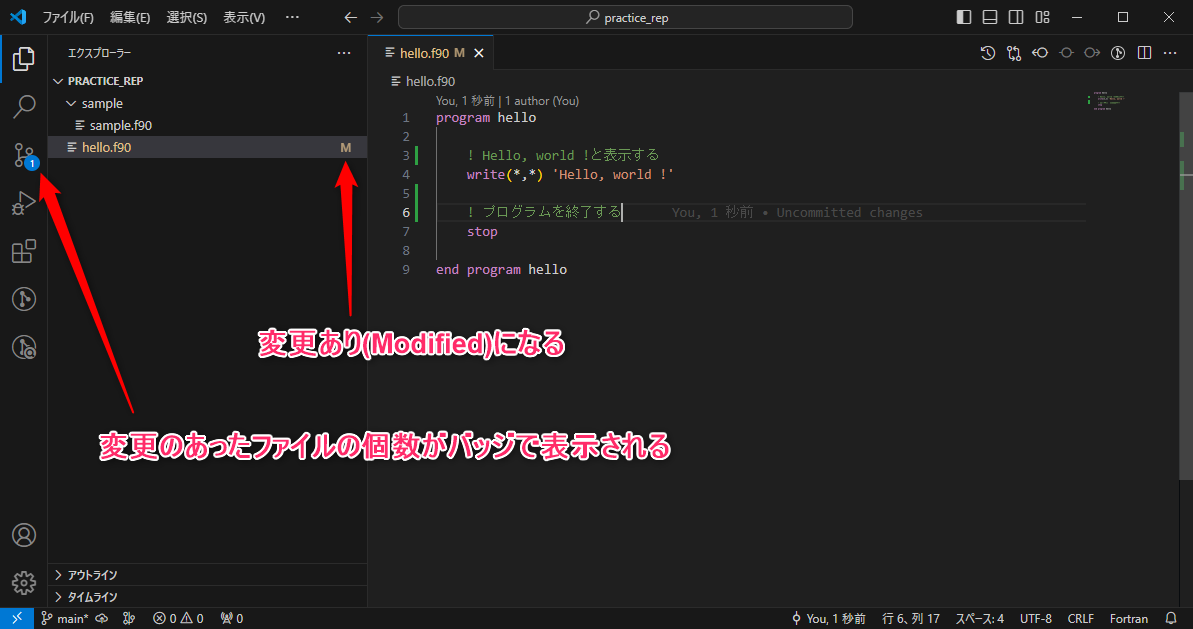Open the Git Graph activity icon

[x=24, y=299]
